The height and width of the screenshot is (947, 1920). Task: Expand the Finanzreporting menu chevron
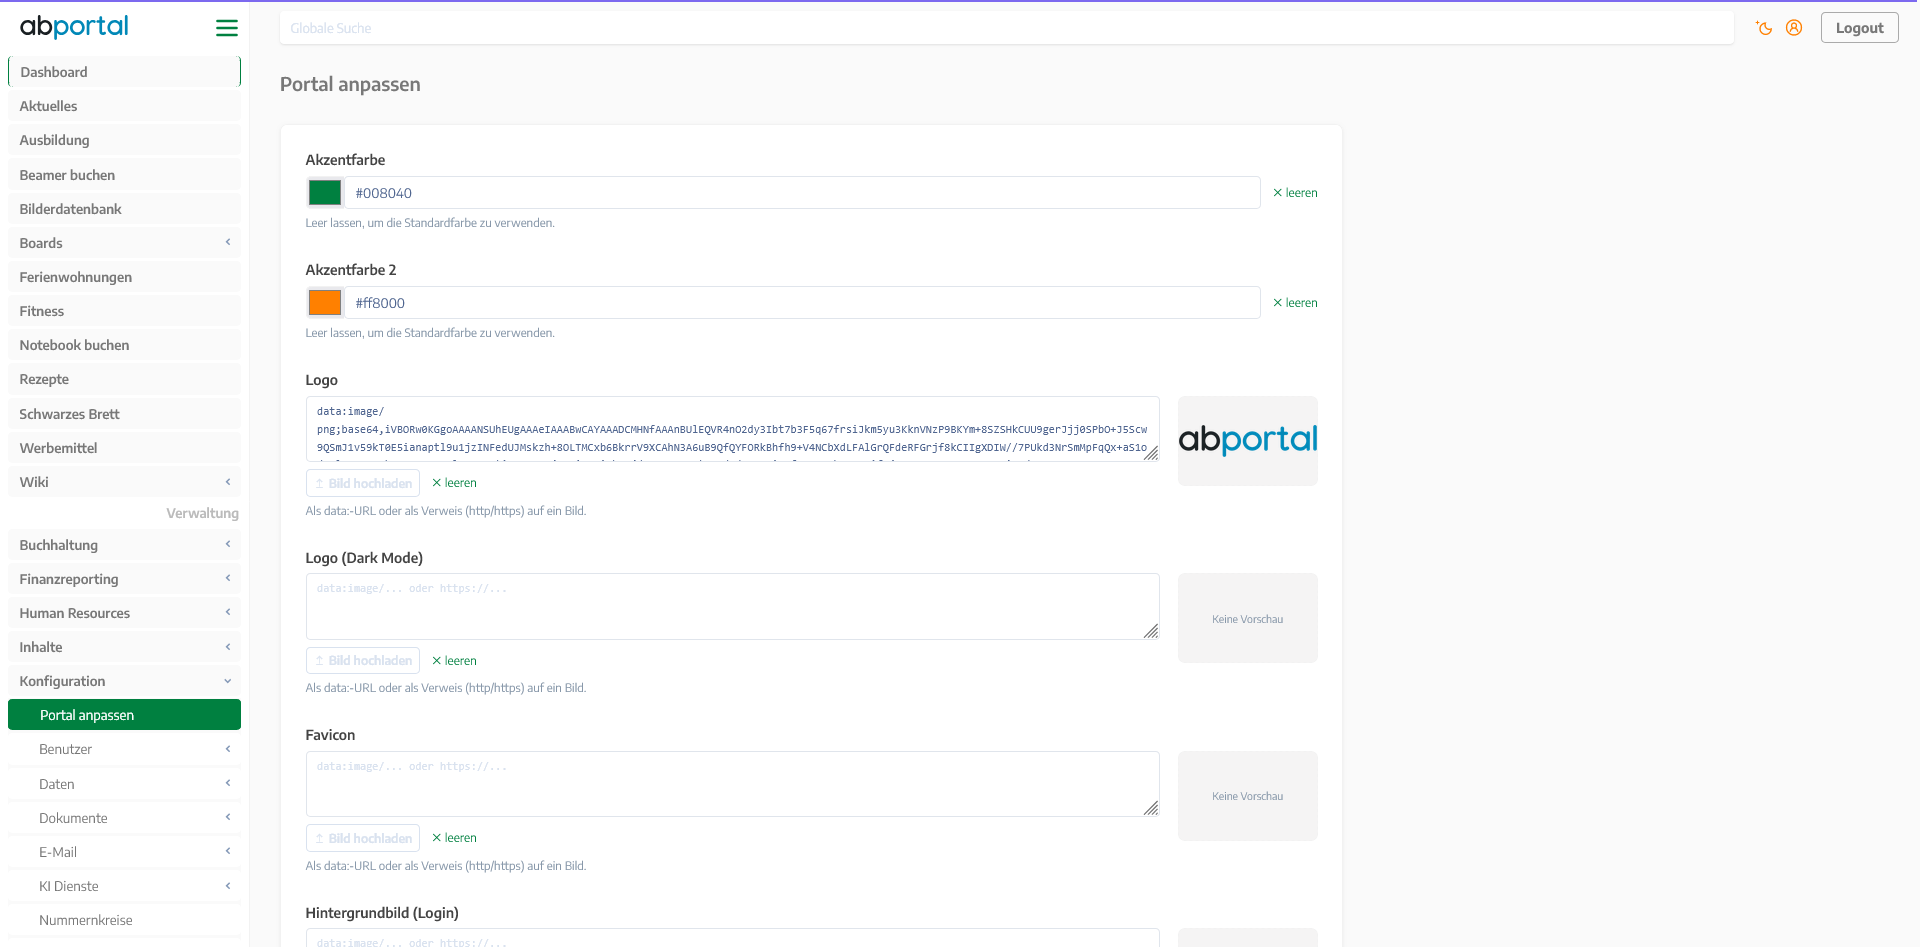pyautogui.click(x=228, y=579)
